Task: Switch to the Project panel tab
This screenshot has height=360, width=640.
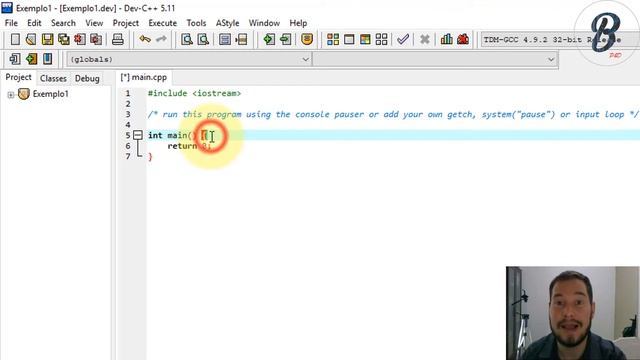Action: click(18, 77)
